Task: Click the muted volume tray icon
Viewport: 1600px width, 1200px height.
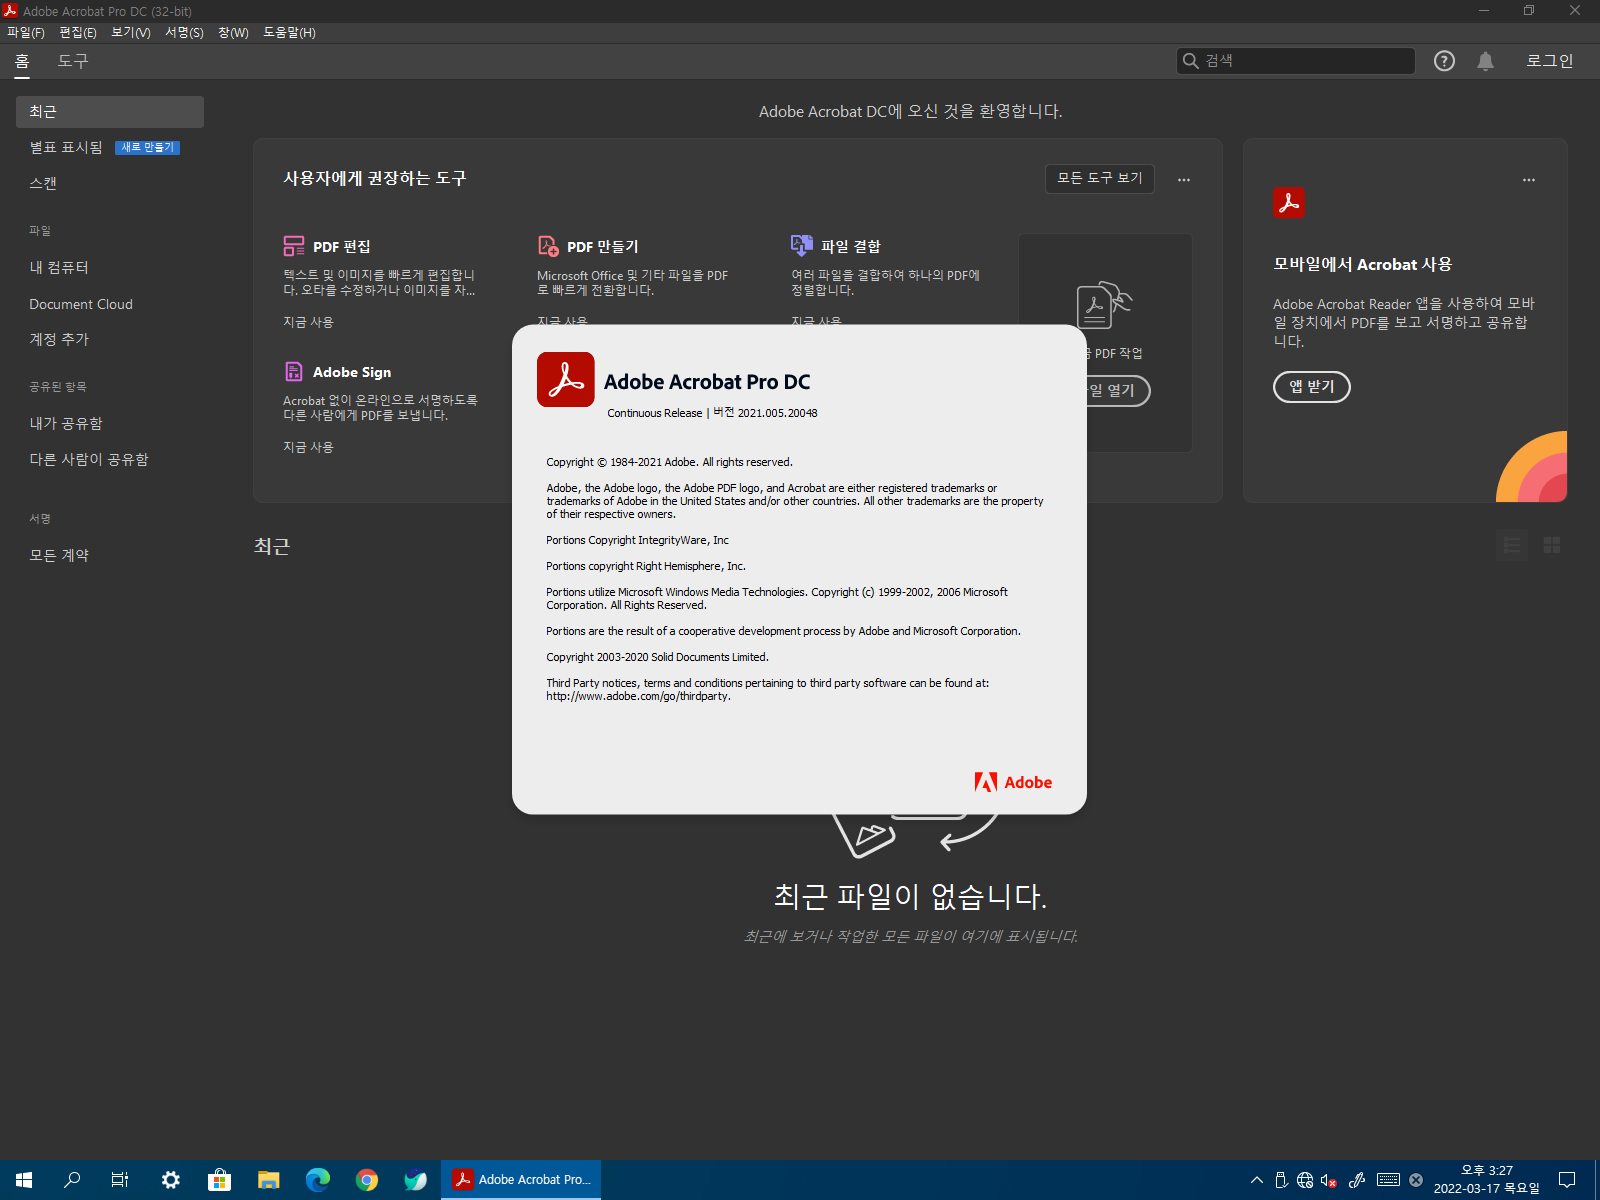Action: click(x=1329, y=1180)
